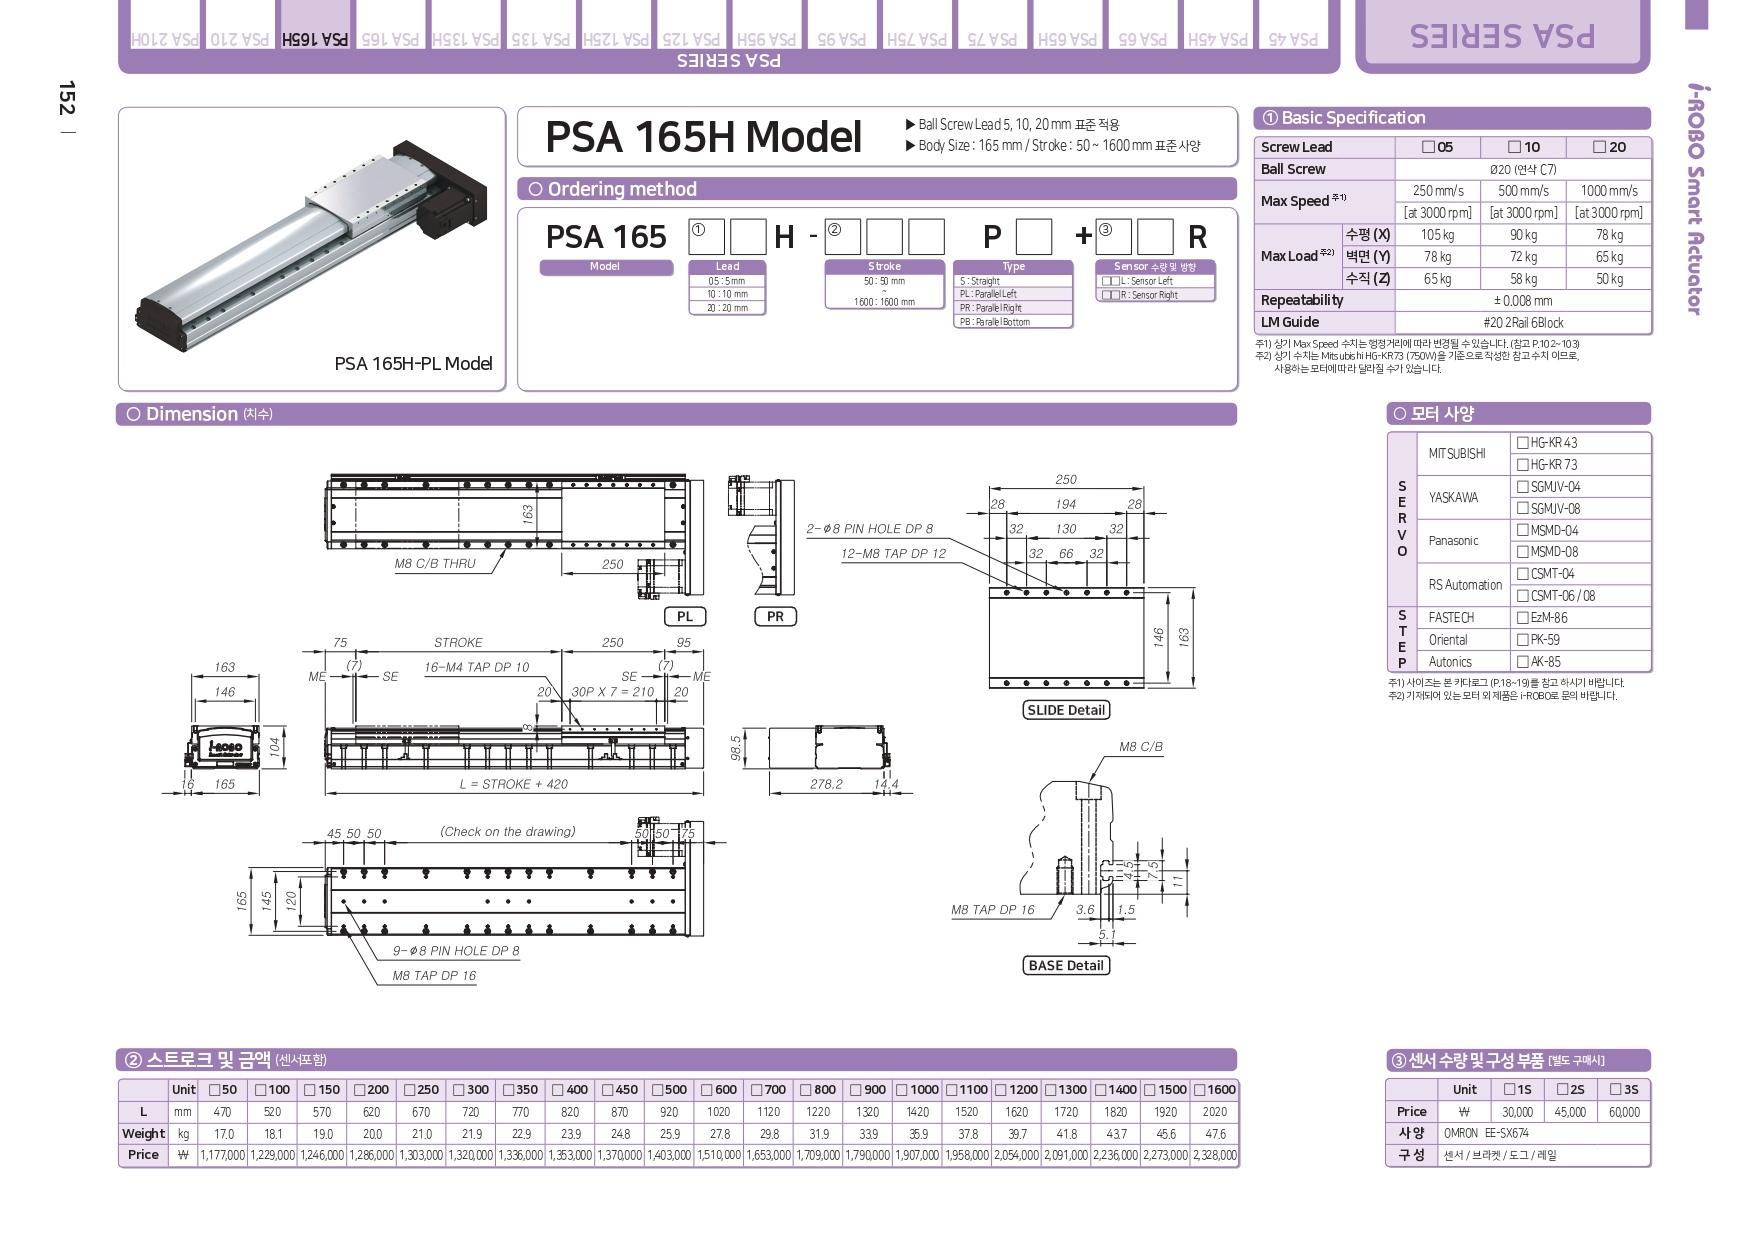Viewport: 1754px width, 1241px height.
Task: Click the weight value 47.6
Action: [x=1214, y=1134]
